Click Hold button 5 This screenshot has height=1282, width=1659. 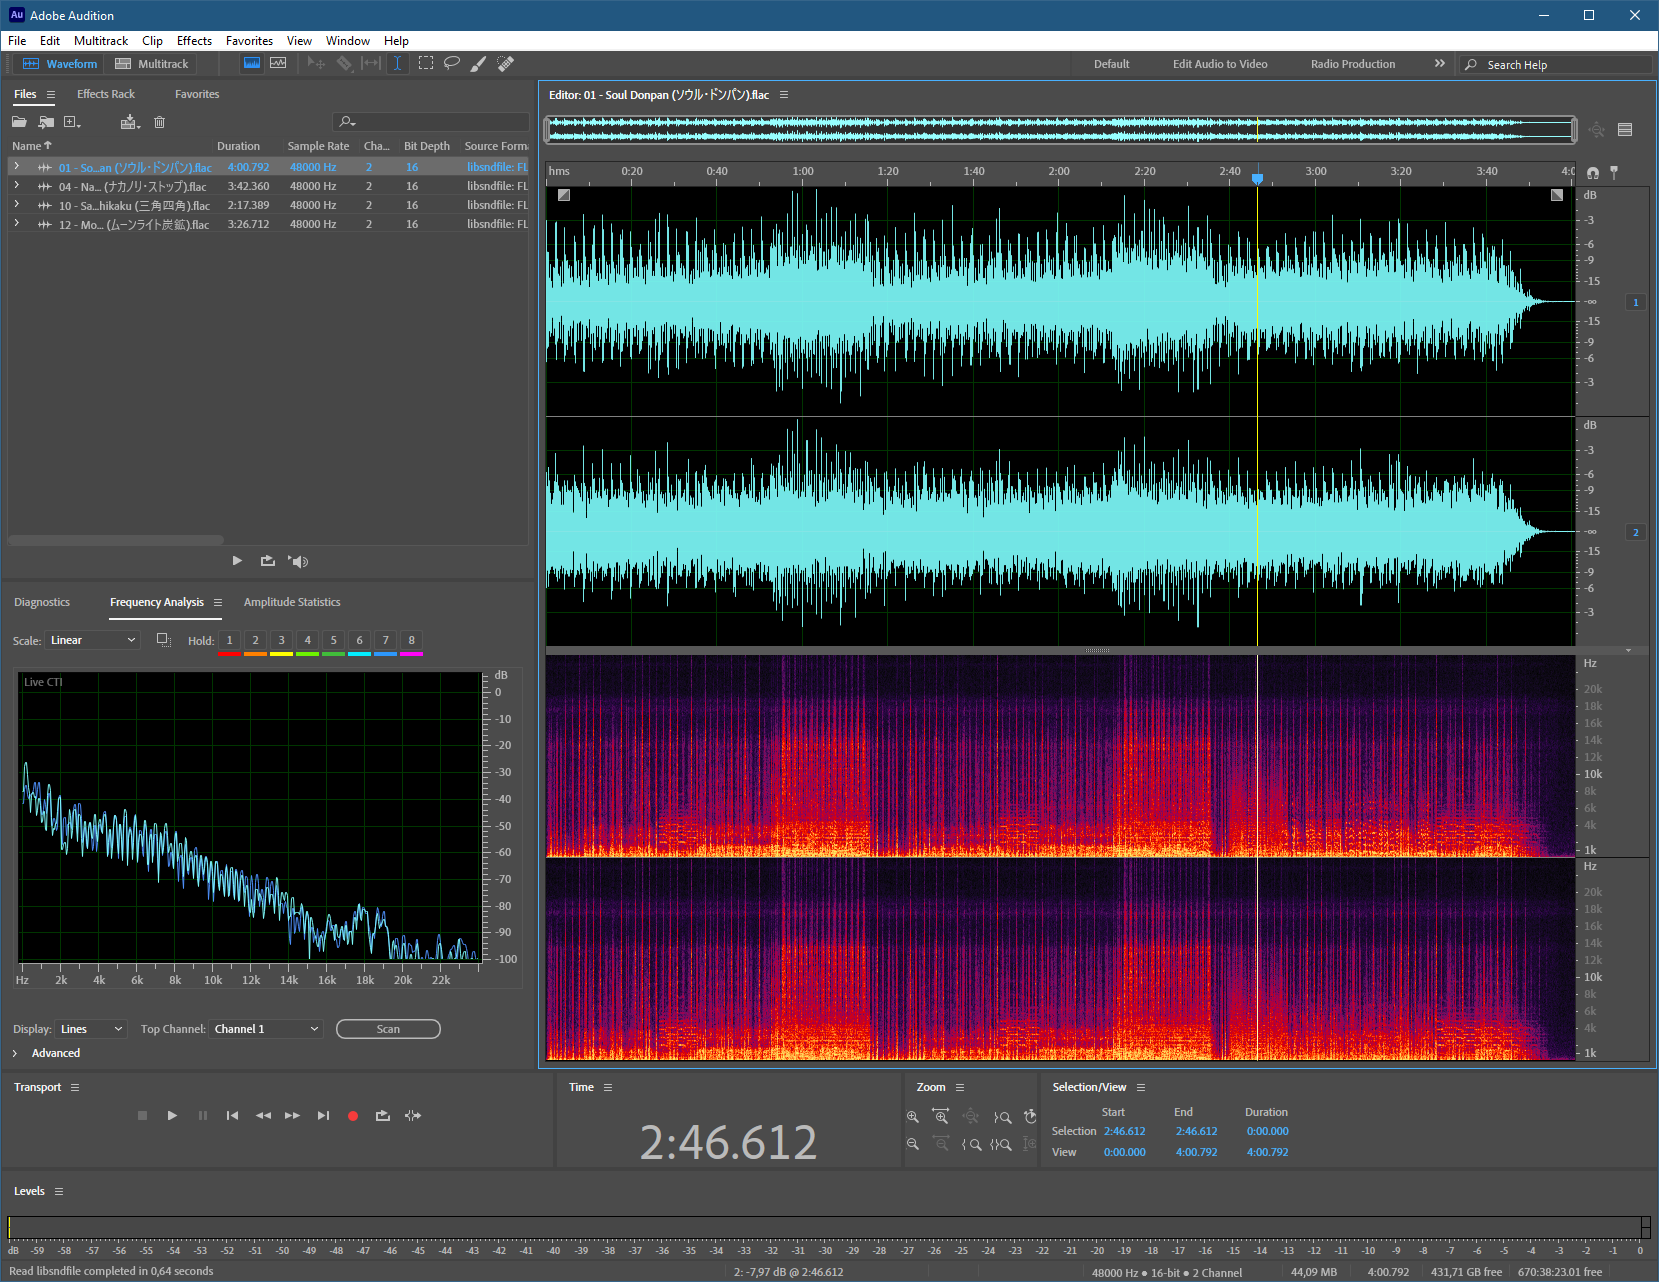[333, 640]
